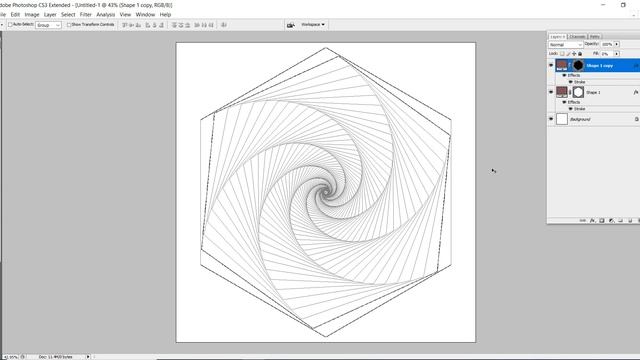The image size is (640, 360).
Task: Toggle Stroke visibility under Shape 1
Action: tap(571, 109)
